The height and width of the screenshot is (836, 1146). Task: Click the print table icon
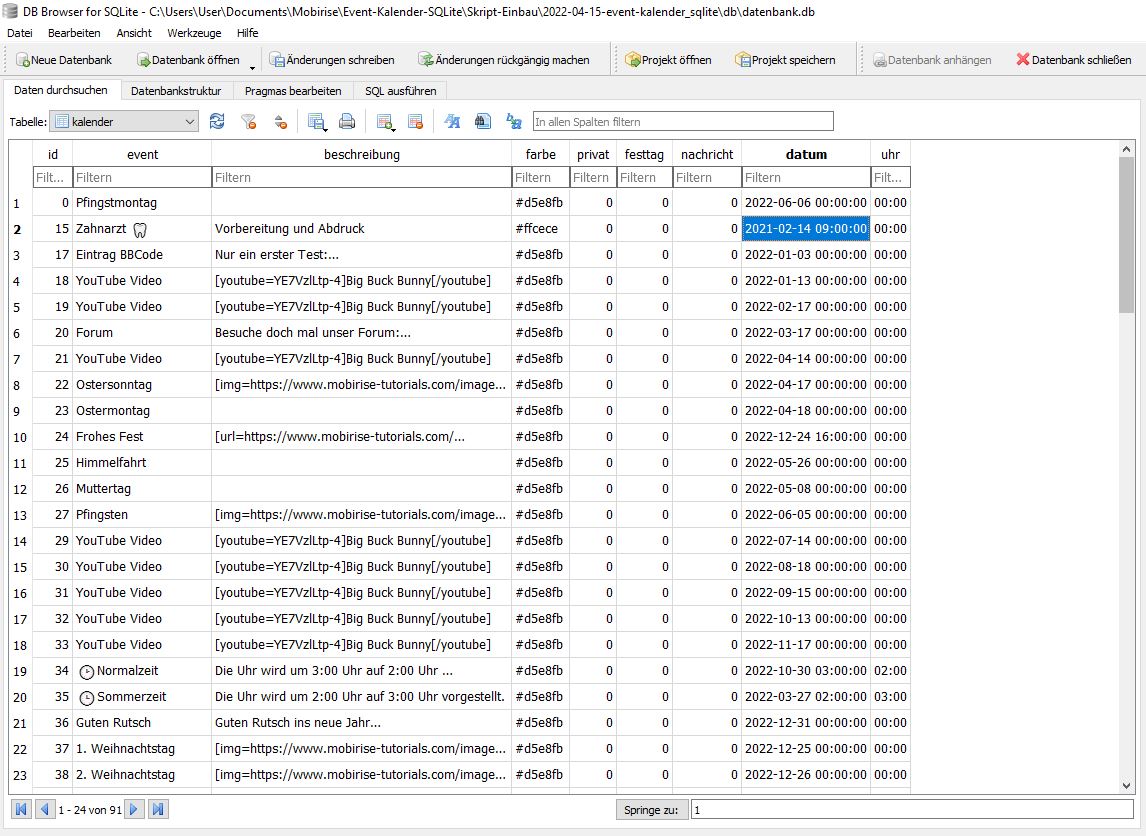pos(347,122)
